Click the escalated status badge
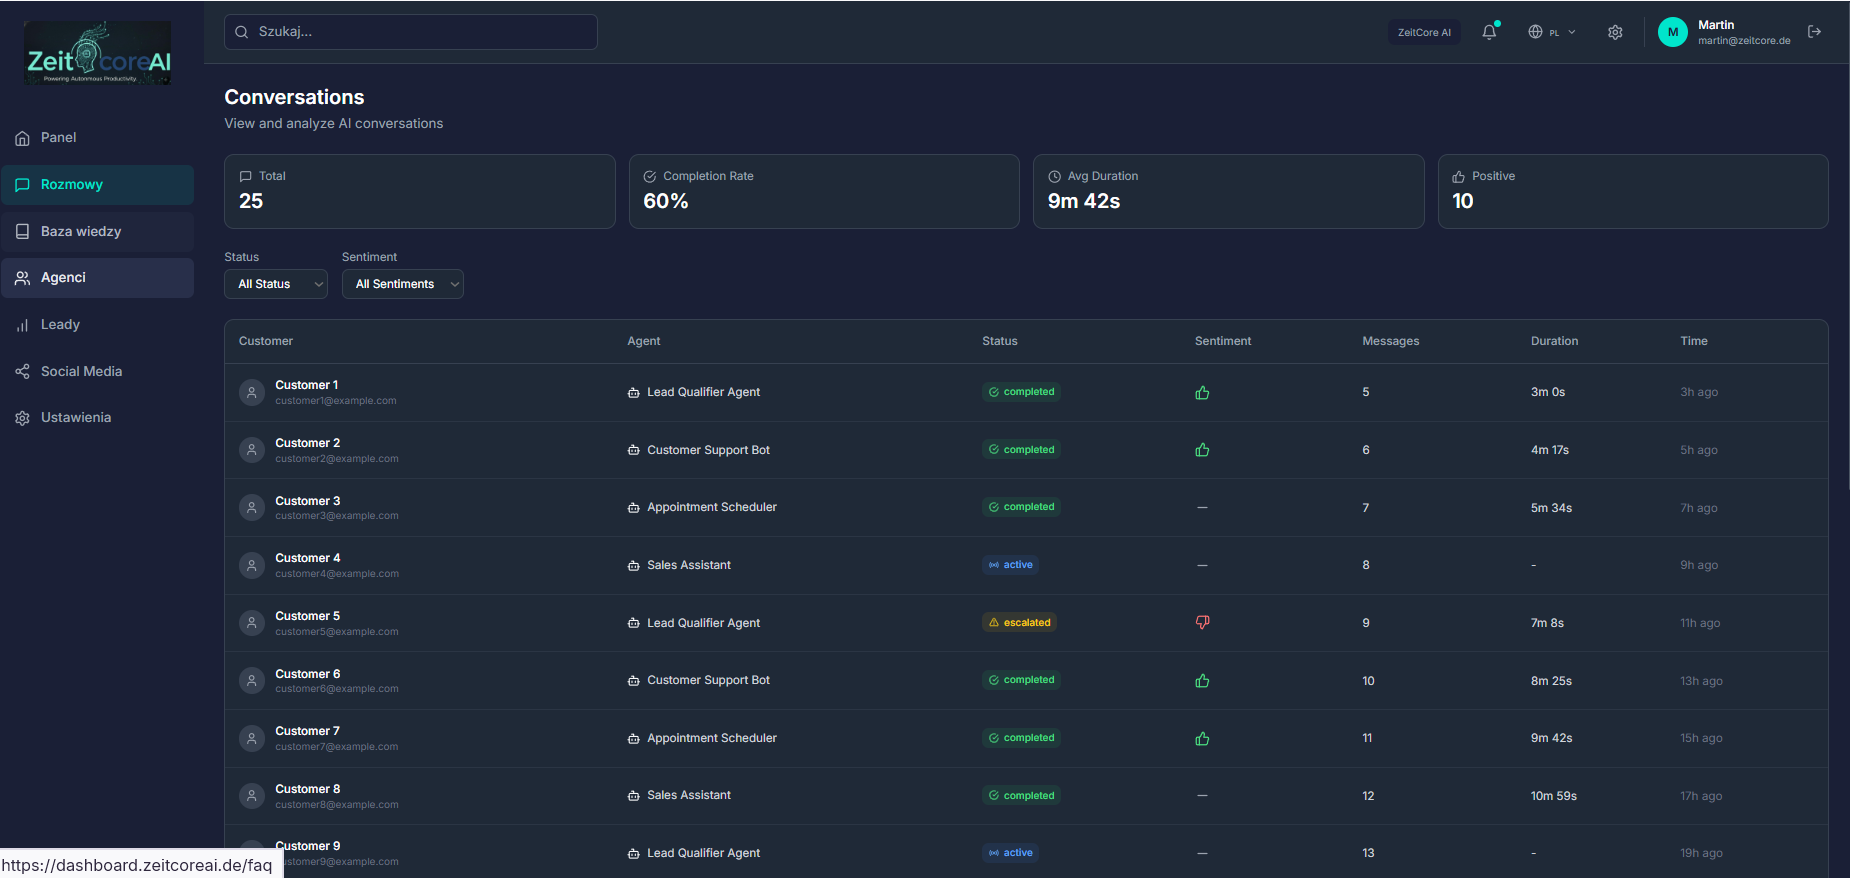Screen dimensions: 1850x878 tap(1019, 622)
